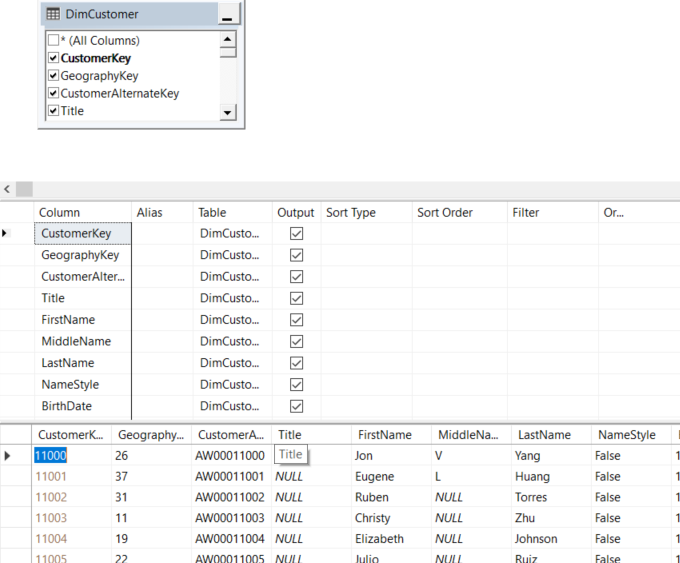Toggle Output checkbox for GeographyKey row
The image size is (680, 563).
[296, 255]
